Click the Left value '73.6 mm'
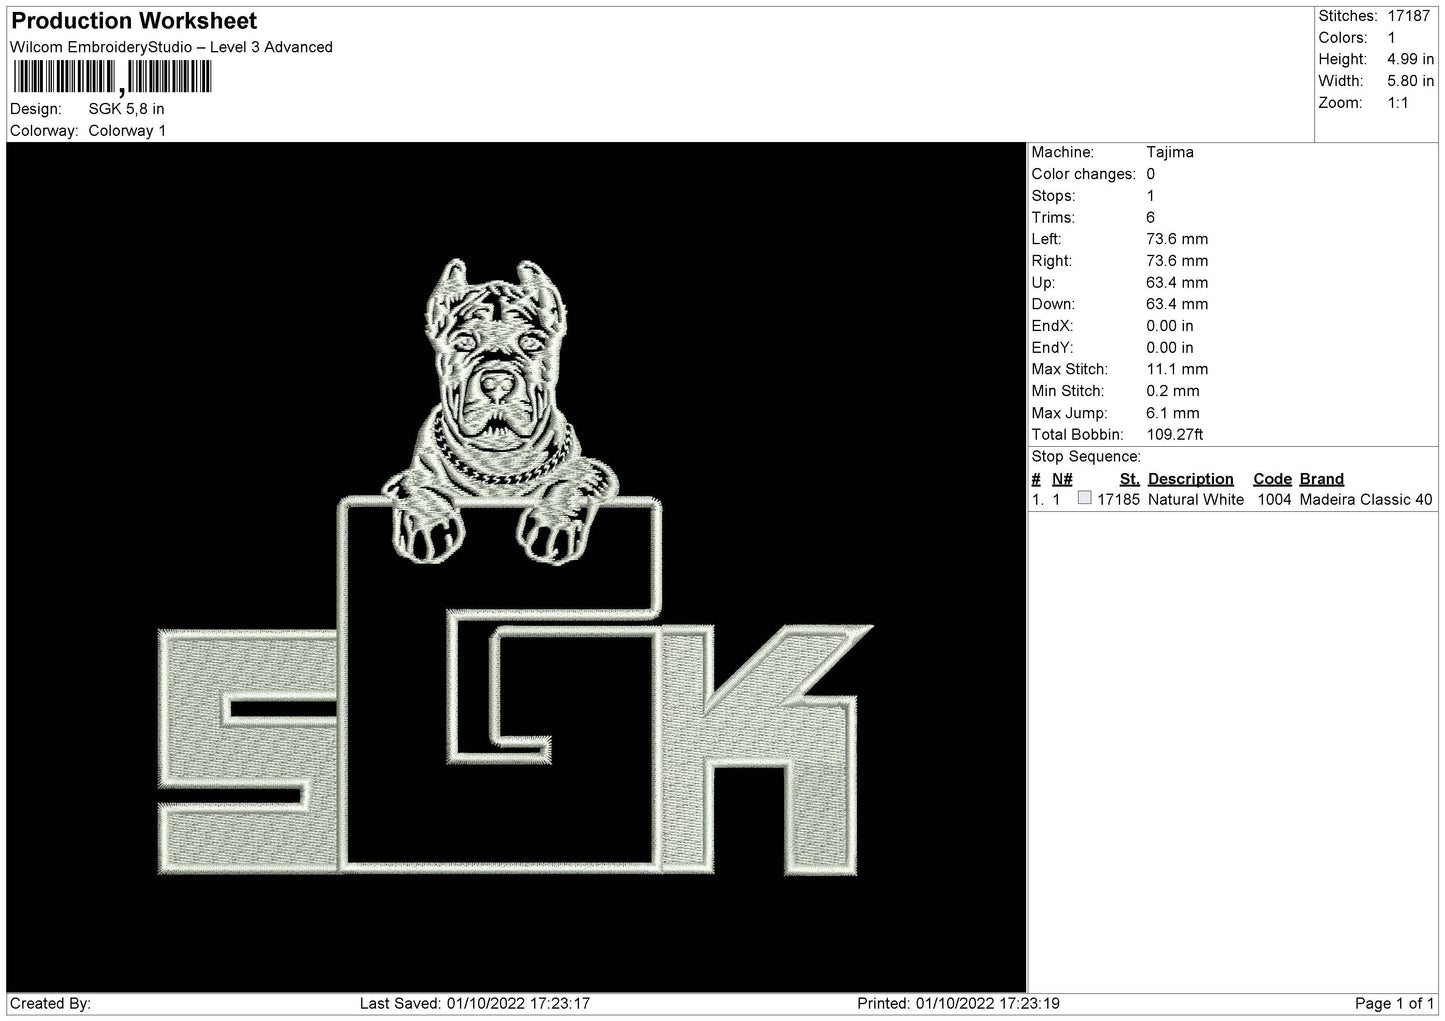Image resolution: width=1445 pixels, height=1021 pixels. [1177, 239]
